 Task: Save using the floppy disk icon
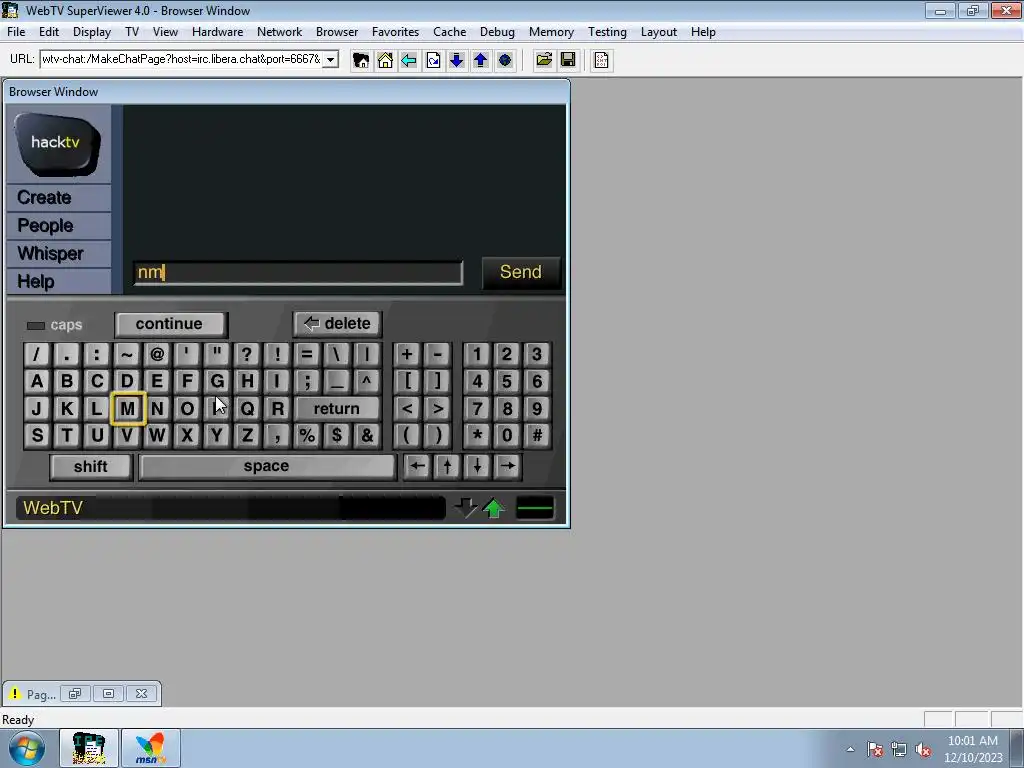568,60
